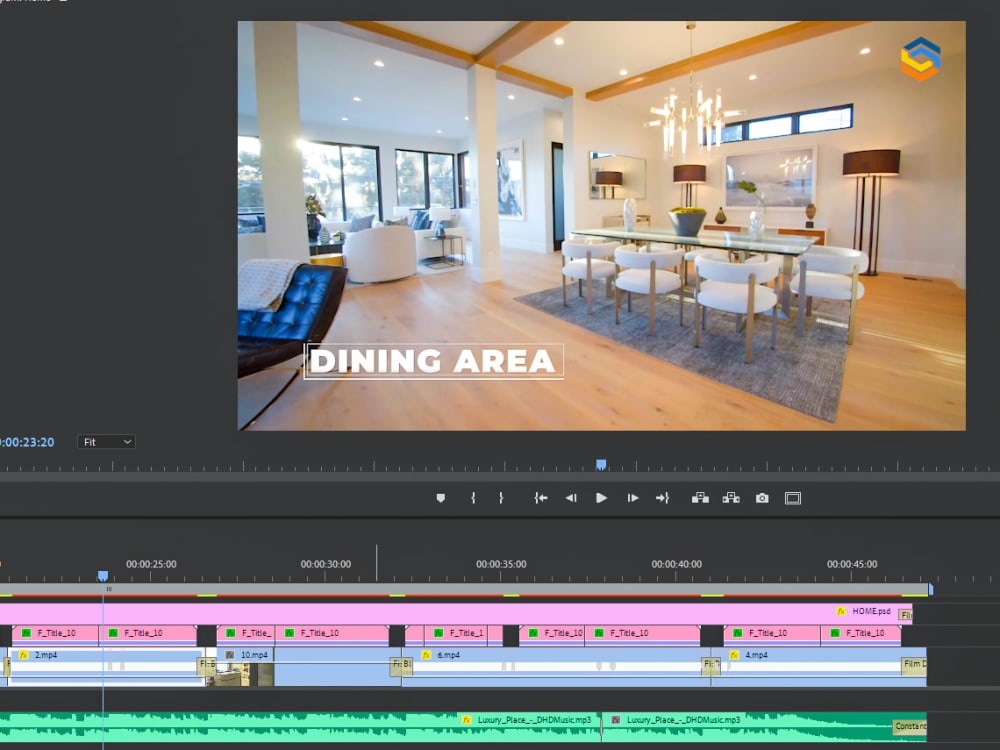Screen dimensions: 1000x750
Task: Export frame with camera icon
Action: pyautogui.click(x=762, y=498)
